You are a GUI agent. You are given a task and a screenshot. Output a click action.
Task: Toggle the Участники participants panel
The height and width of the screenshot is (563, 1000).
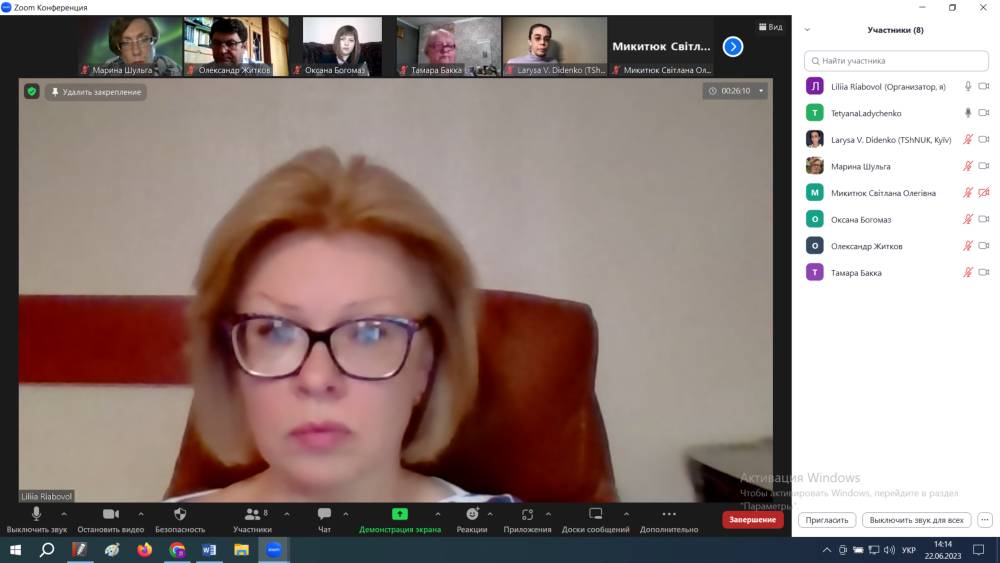252,514
